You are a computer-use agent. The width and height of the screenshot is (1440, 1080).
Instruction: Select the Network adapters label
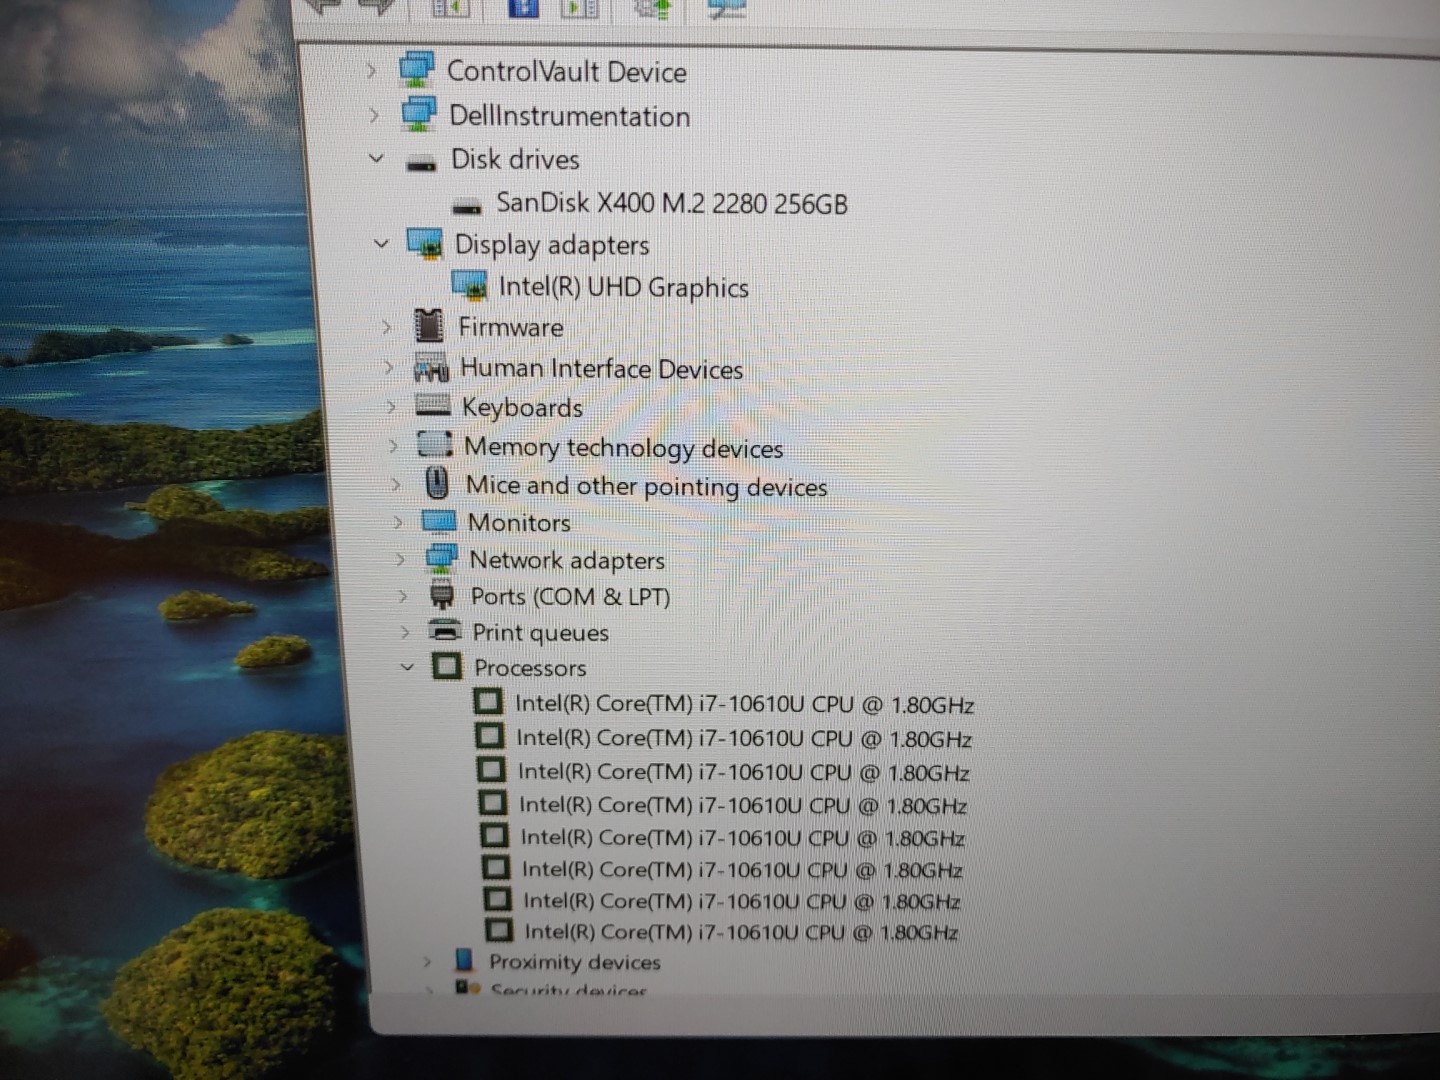pos(567,560)
